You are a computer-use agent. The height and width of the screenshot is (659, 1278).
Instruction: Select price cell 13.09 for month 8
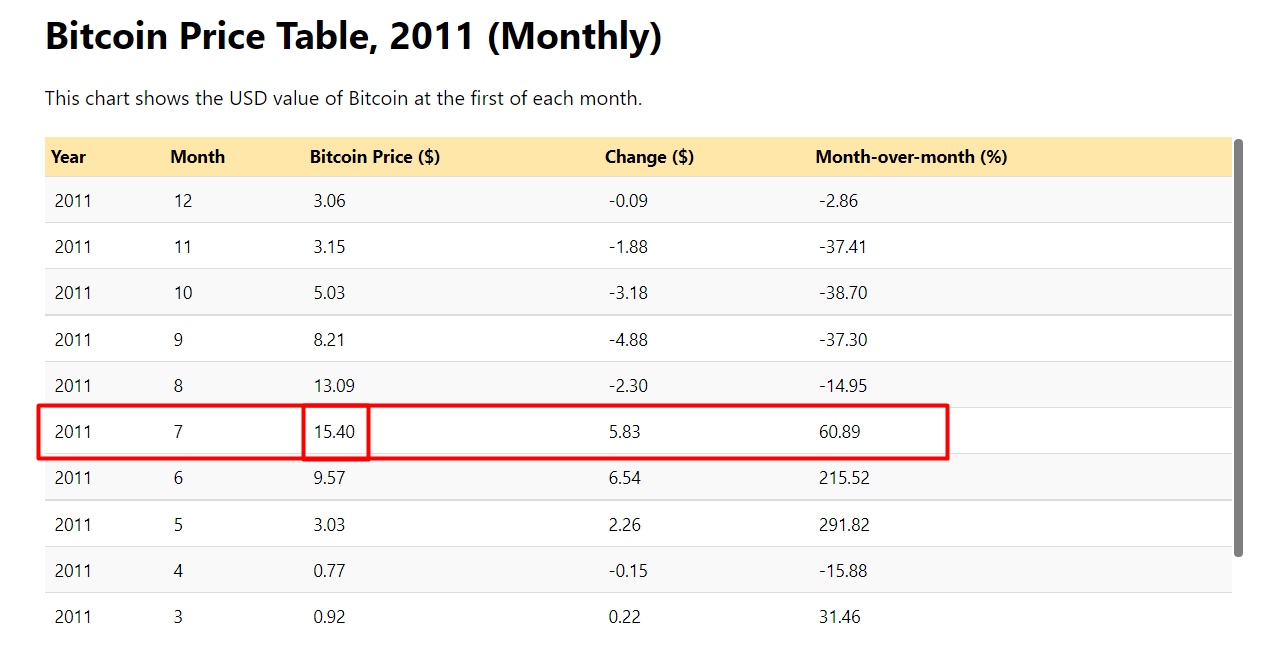point(334,386)
